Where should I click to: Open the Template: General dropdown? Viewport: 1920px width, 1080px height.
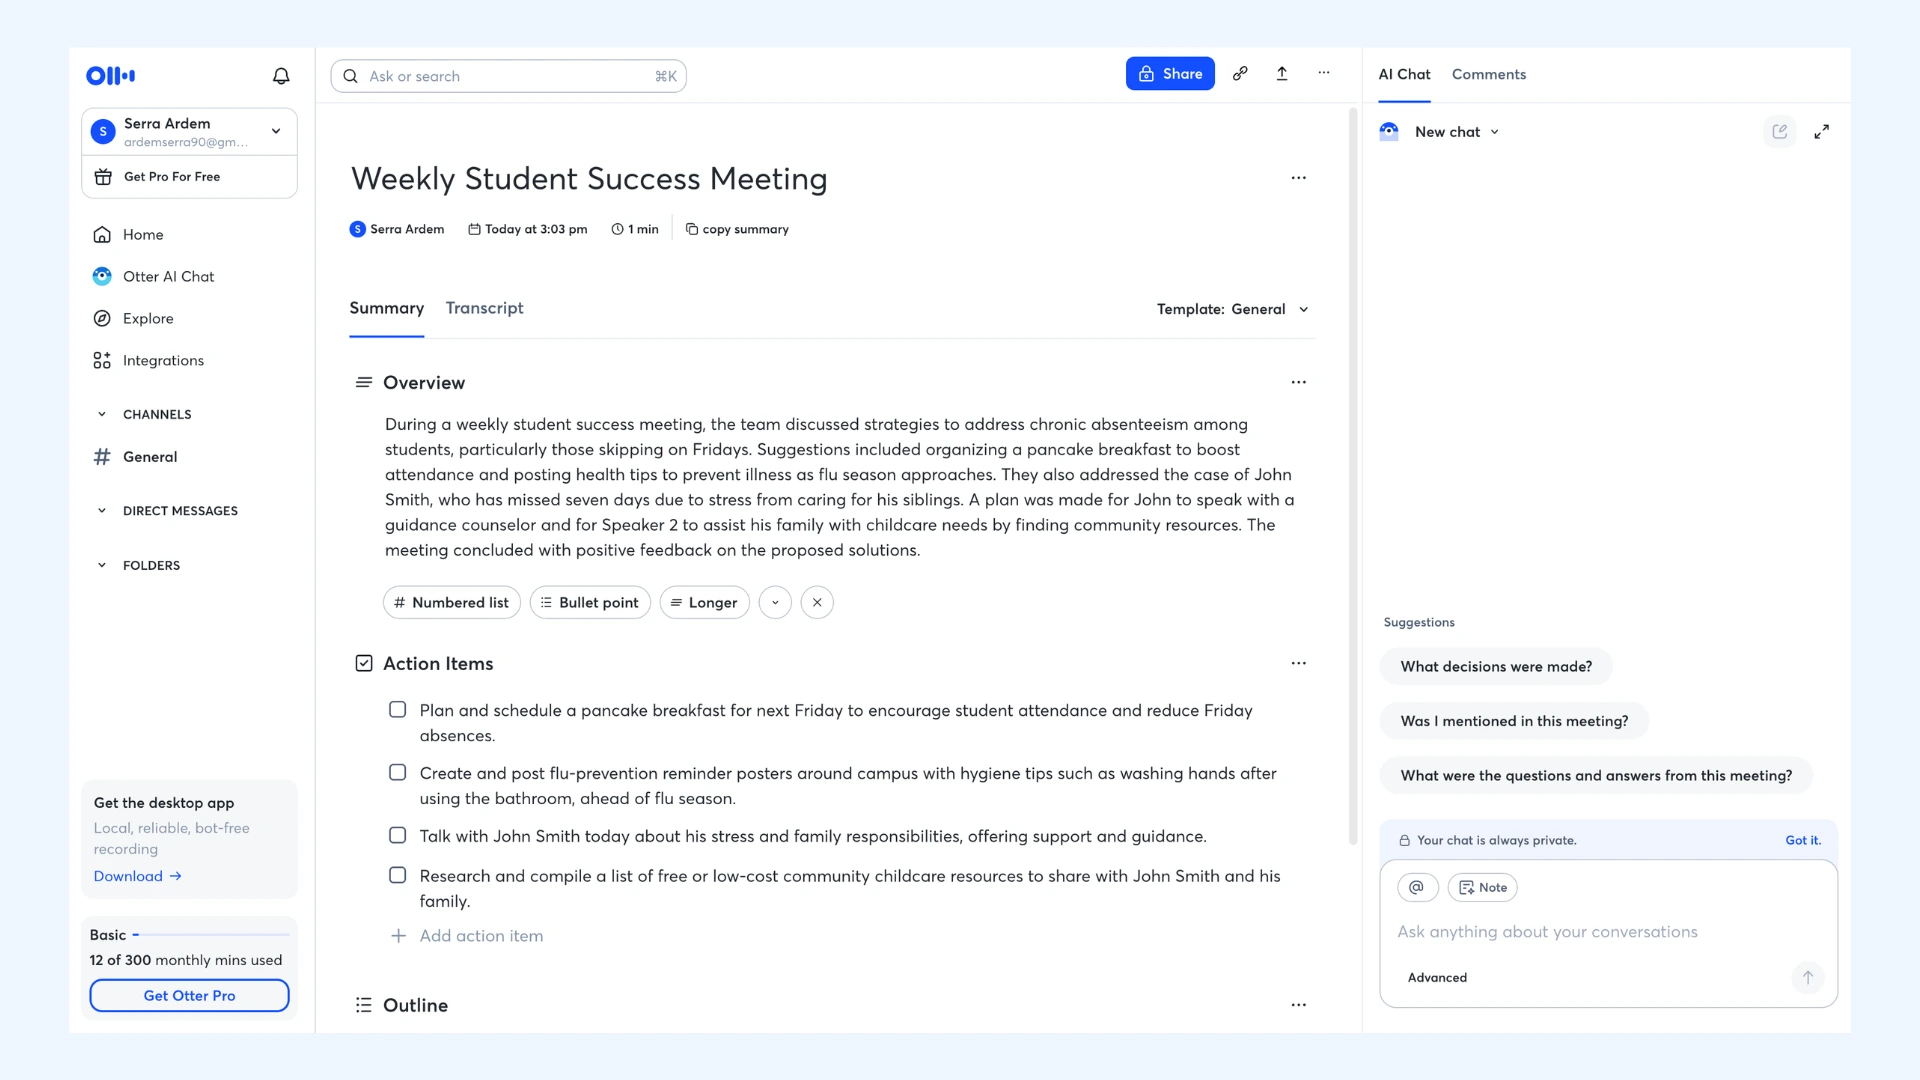click(1233, 309)
